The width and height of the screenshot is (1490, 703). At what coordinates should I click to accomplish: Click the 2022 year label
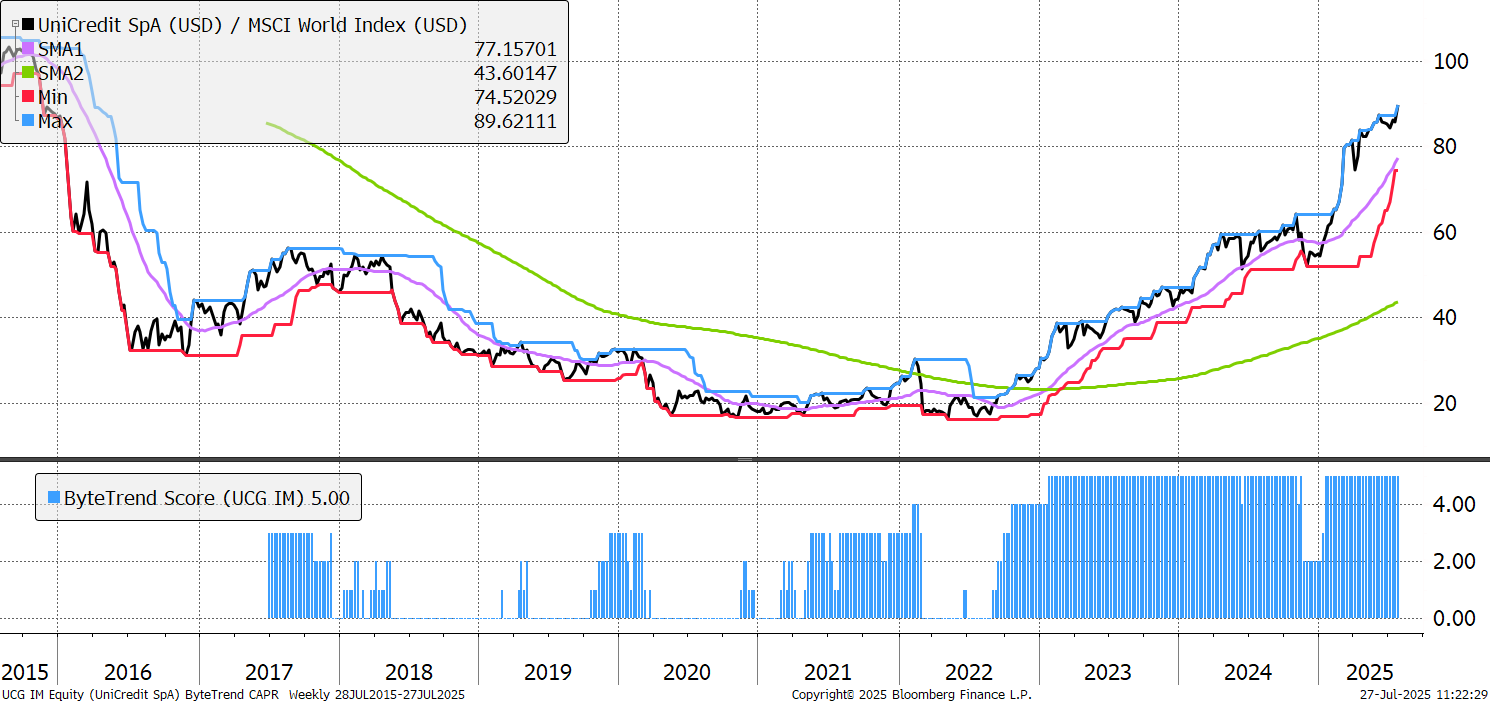(x=968, y=671)
